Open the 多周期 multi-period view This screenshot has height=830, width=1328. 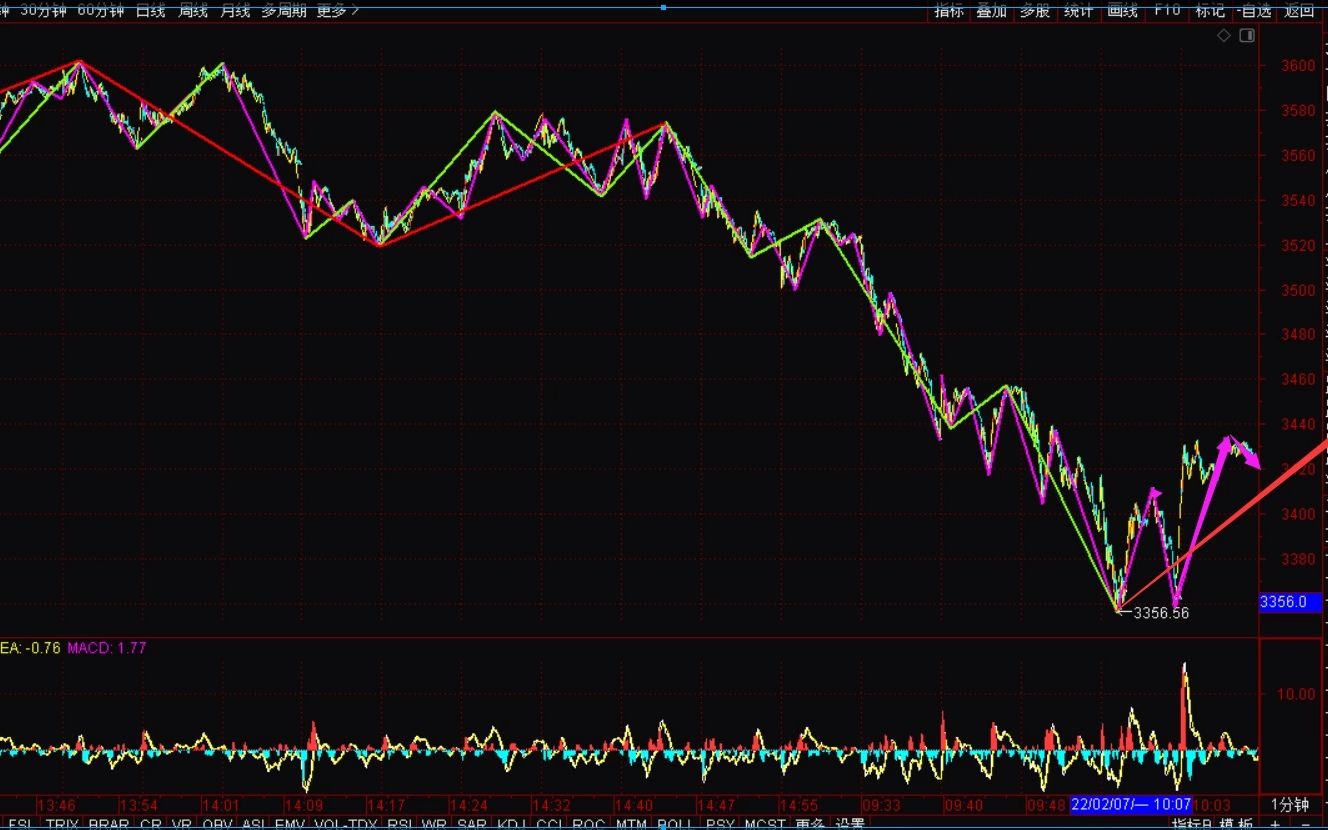point(284,10)
